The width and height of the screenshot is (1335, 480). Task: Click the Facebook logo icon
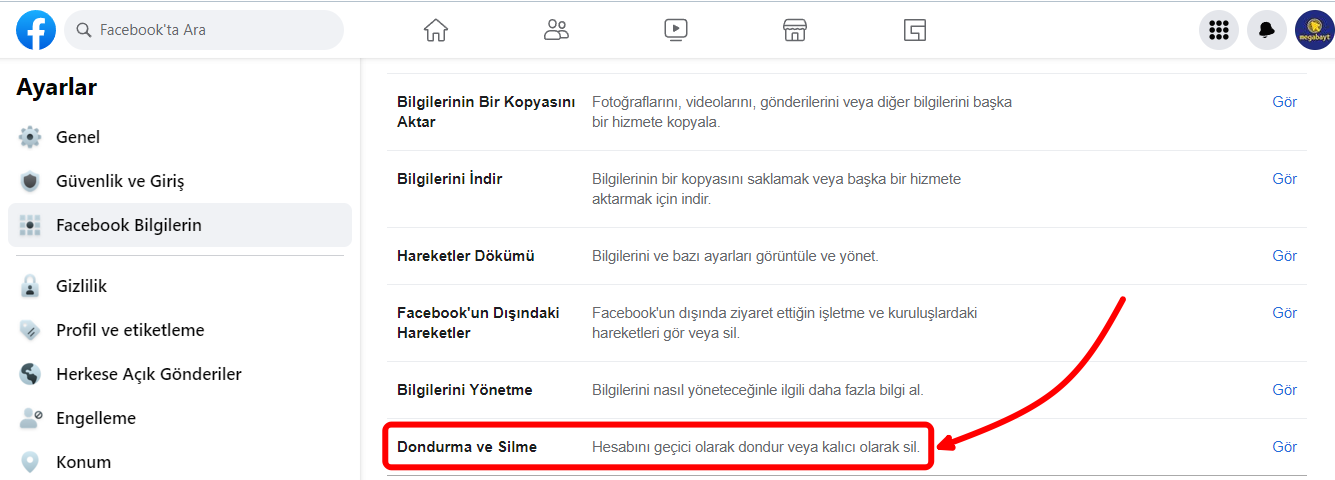(36, 30)
